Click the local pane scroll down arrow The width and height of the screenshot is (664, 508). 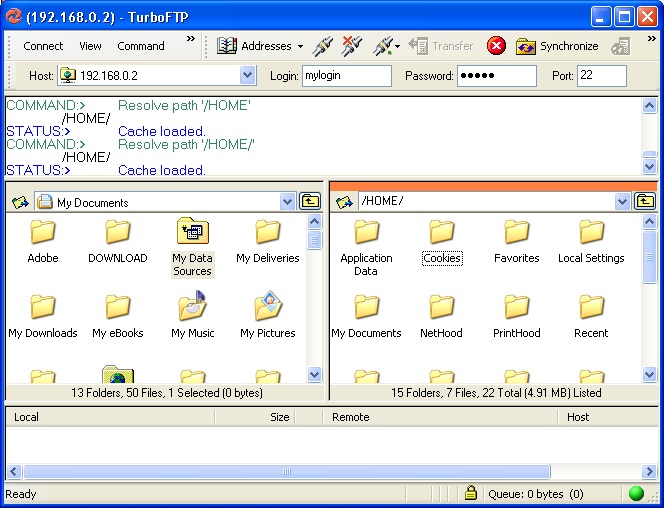pyautogui.click(x=314, y=374)
